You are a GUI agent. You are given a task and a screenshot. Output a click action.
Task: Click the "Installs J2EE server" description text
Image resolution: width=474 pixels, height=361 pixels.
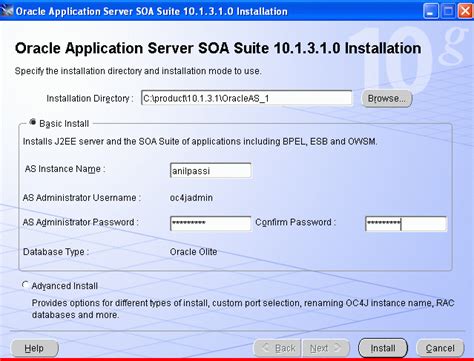click(200, 141)
